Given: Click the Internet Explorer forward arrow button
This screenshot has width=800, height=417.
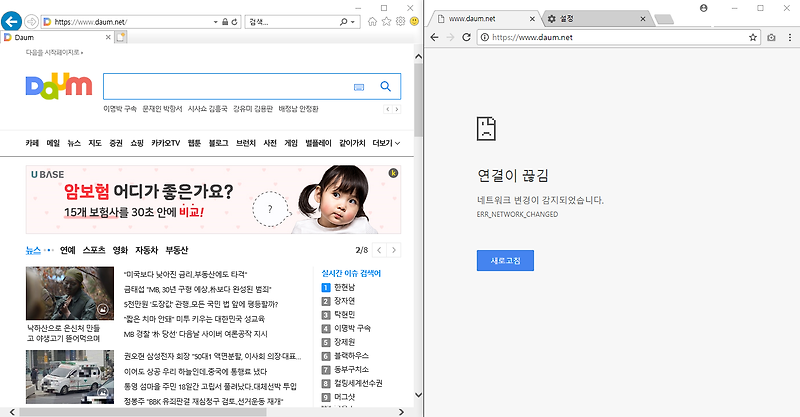Looking at the screenshot, I should click(31, 21).
